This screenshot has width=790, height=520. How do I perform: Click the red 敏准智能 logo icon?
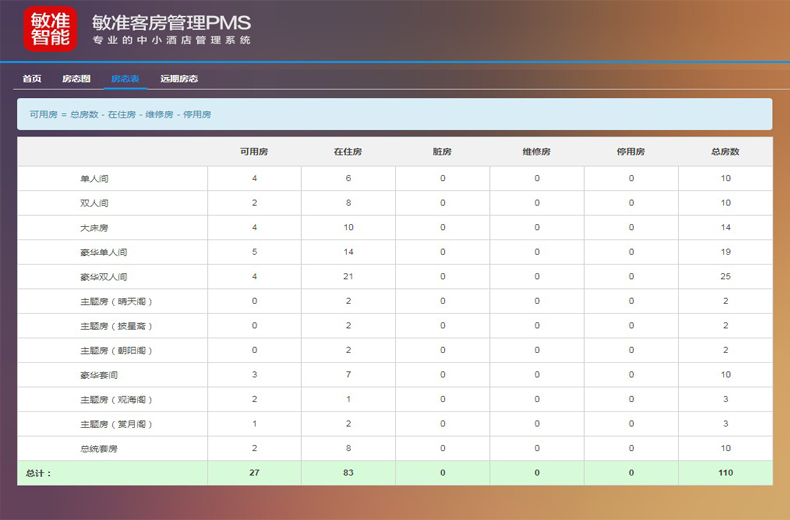pyautogui.click(x=50, y=29)
